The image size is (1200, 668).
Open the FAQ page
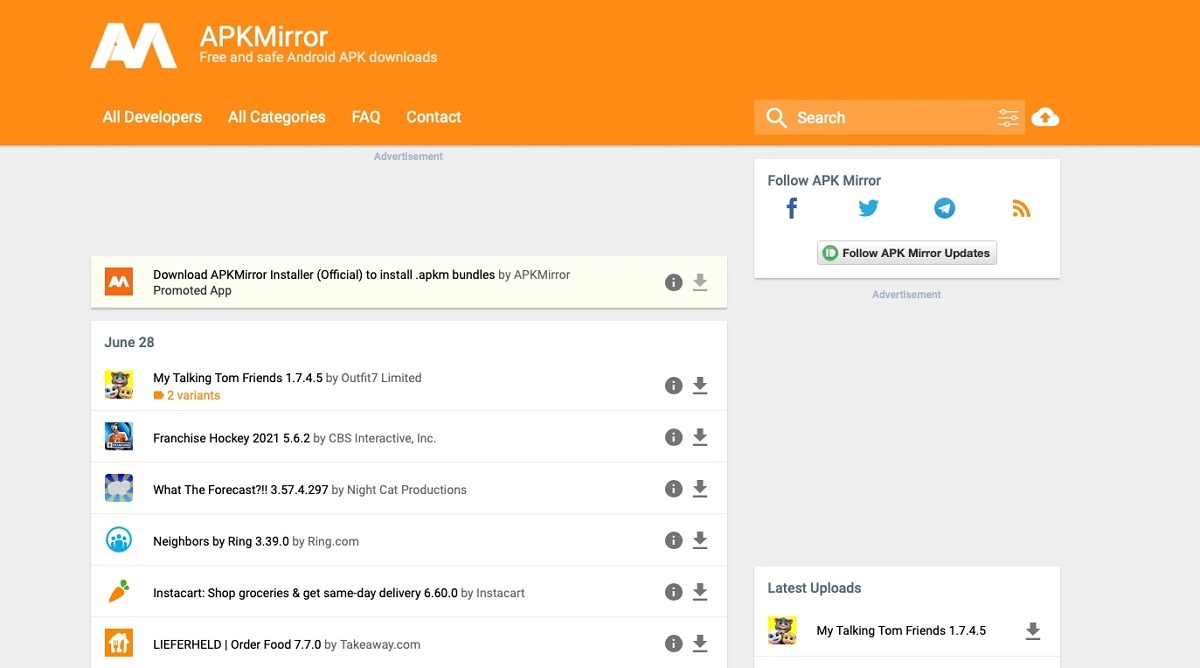point(366,117)
